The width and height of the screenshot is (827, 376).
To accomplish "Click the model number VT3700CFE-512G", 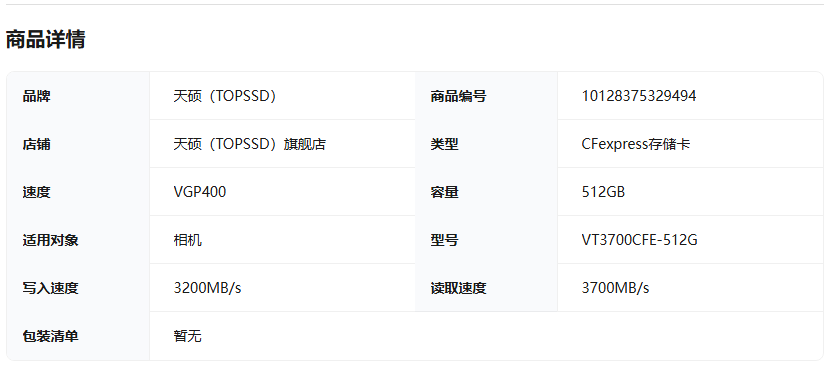I will (x=639, y=240).
